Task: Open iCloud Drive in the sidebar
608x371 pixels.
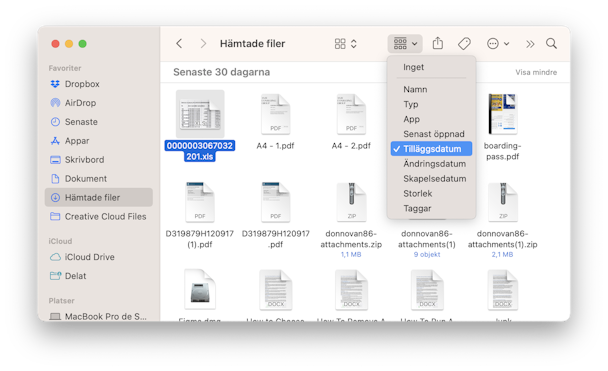Action: tap(98, 257)
